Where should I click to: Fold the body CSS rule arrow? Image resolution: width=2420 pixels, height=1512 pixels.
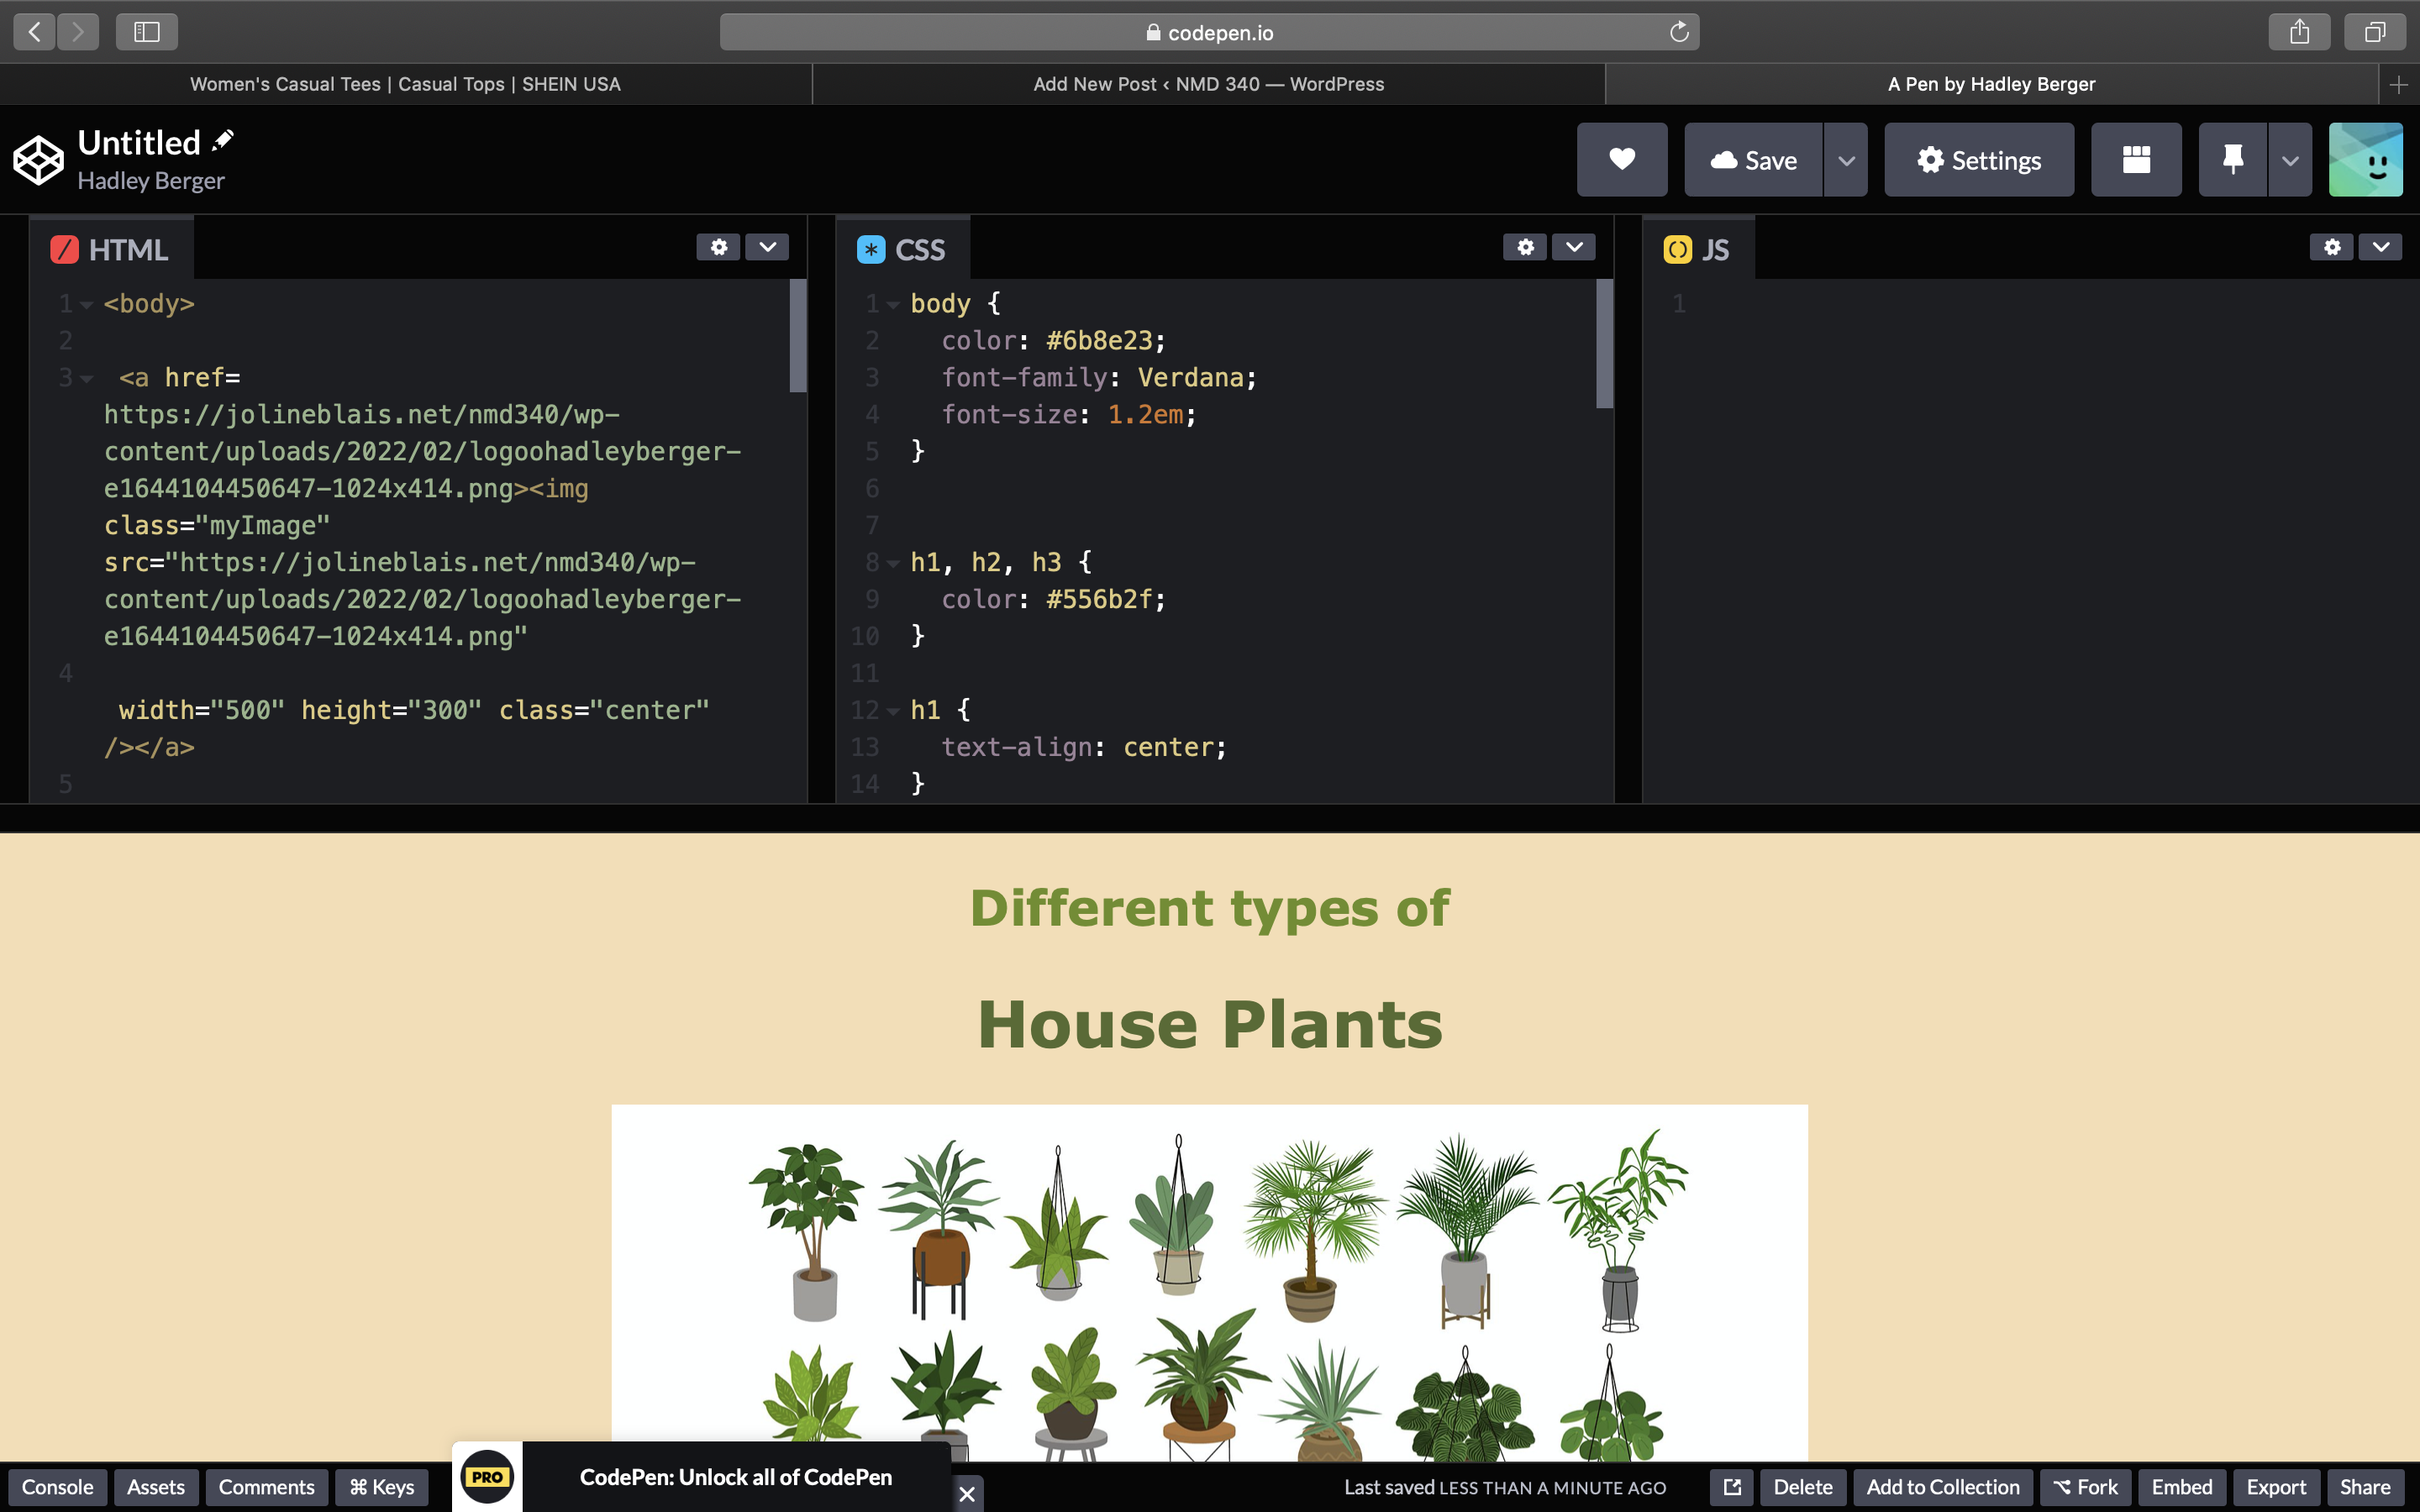tap(893, 304)
